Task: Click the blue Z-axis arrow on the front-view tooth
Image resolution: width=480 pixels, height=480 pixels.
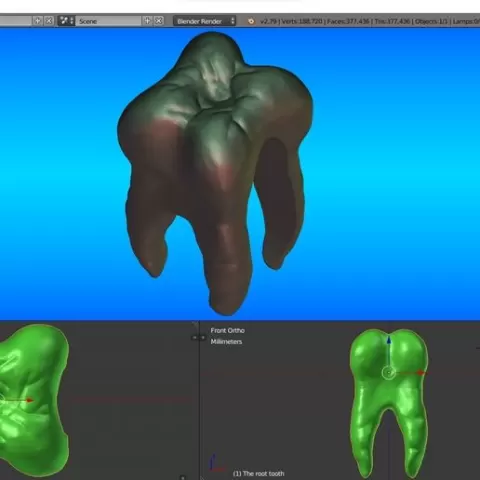Action: [x=389, y=341]
